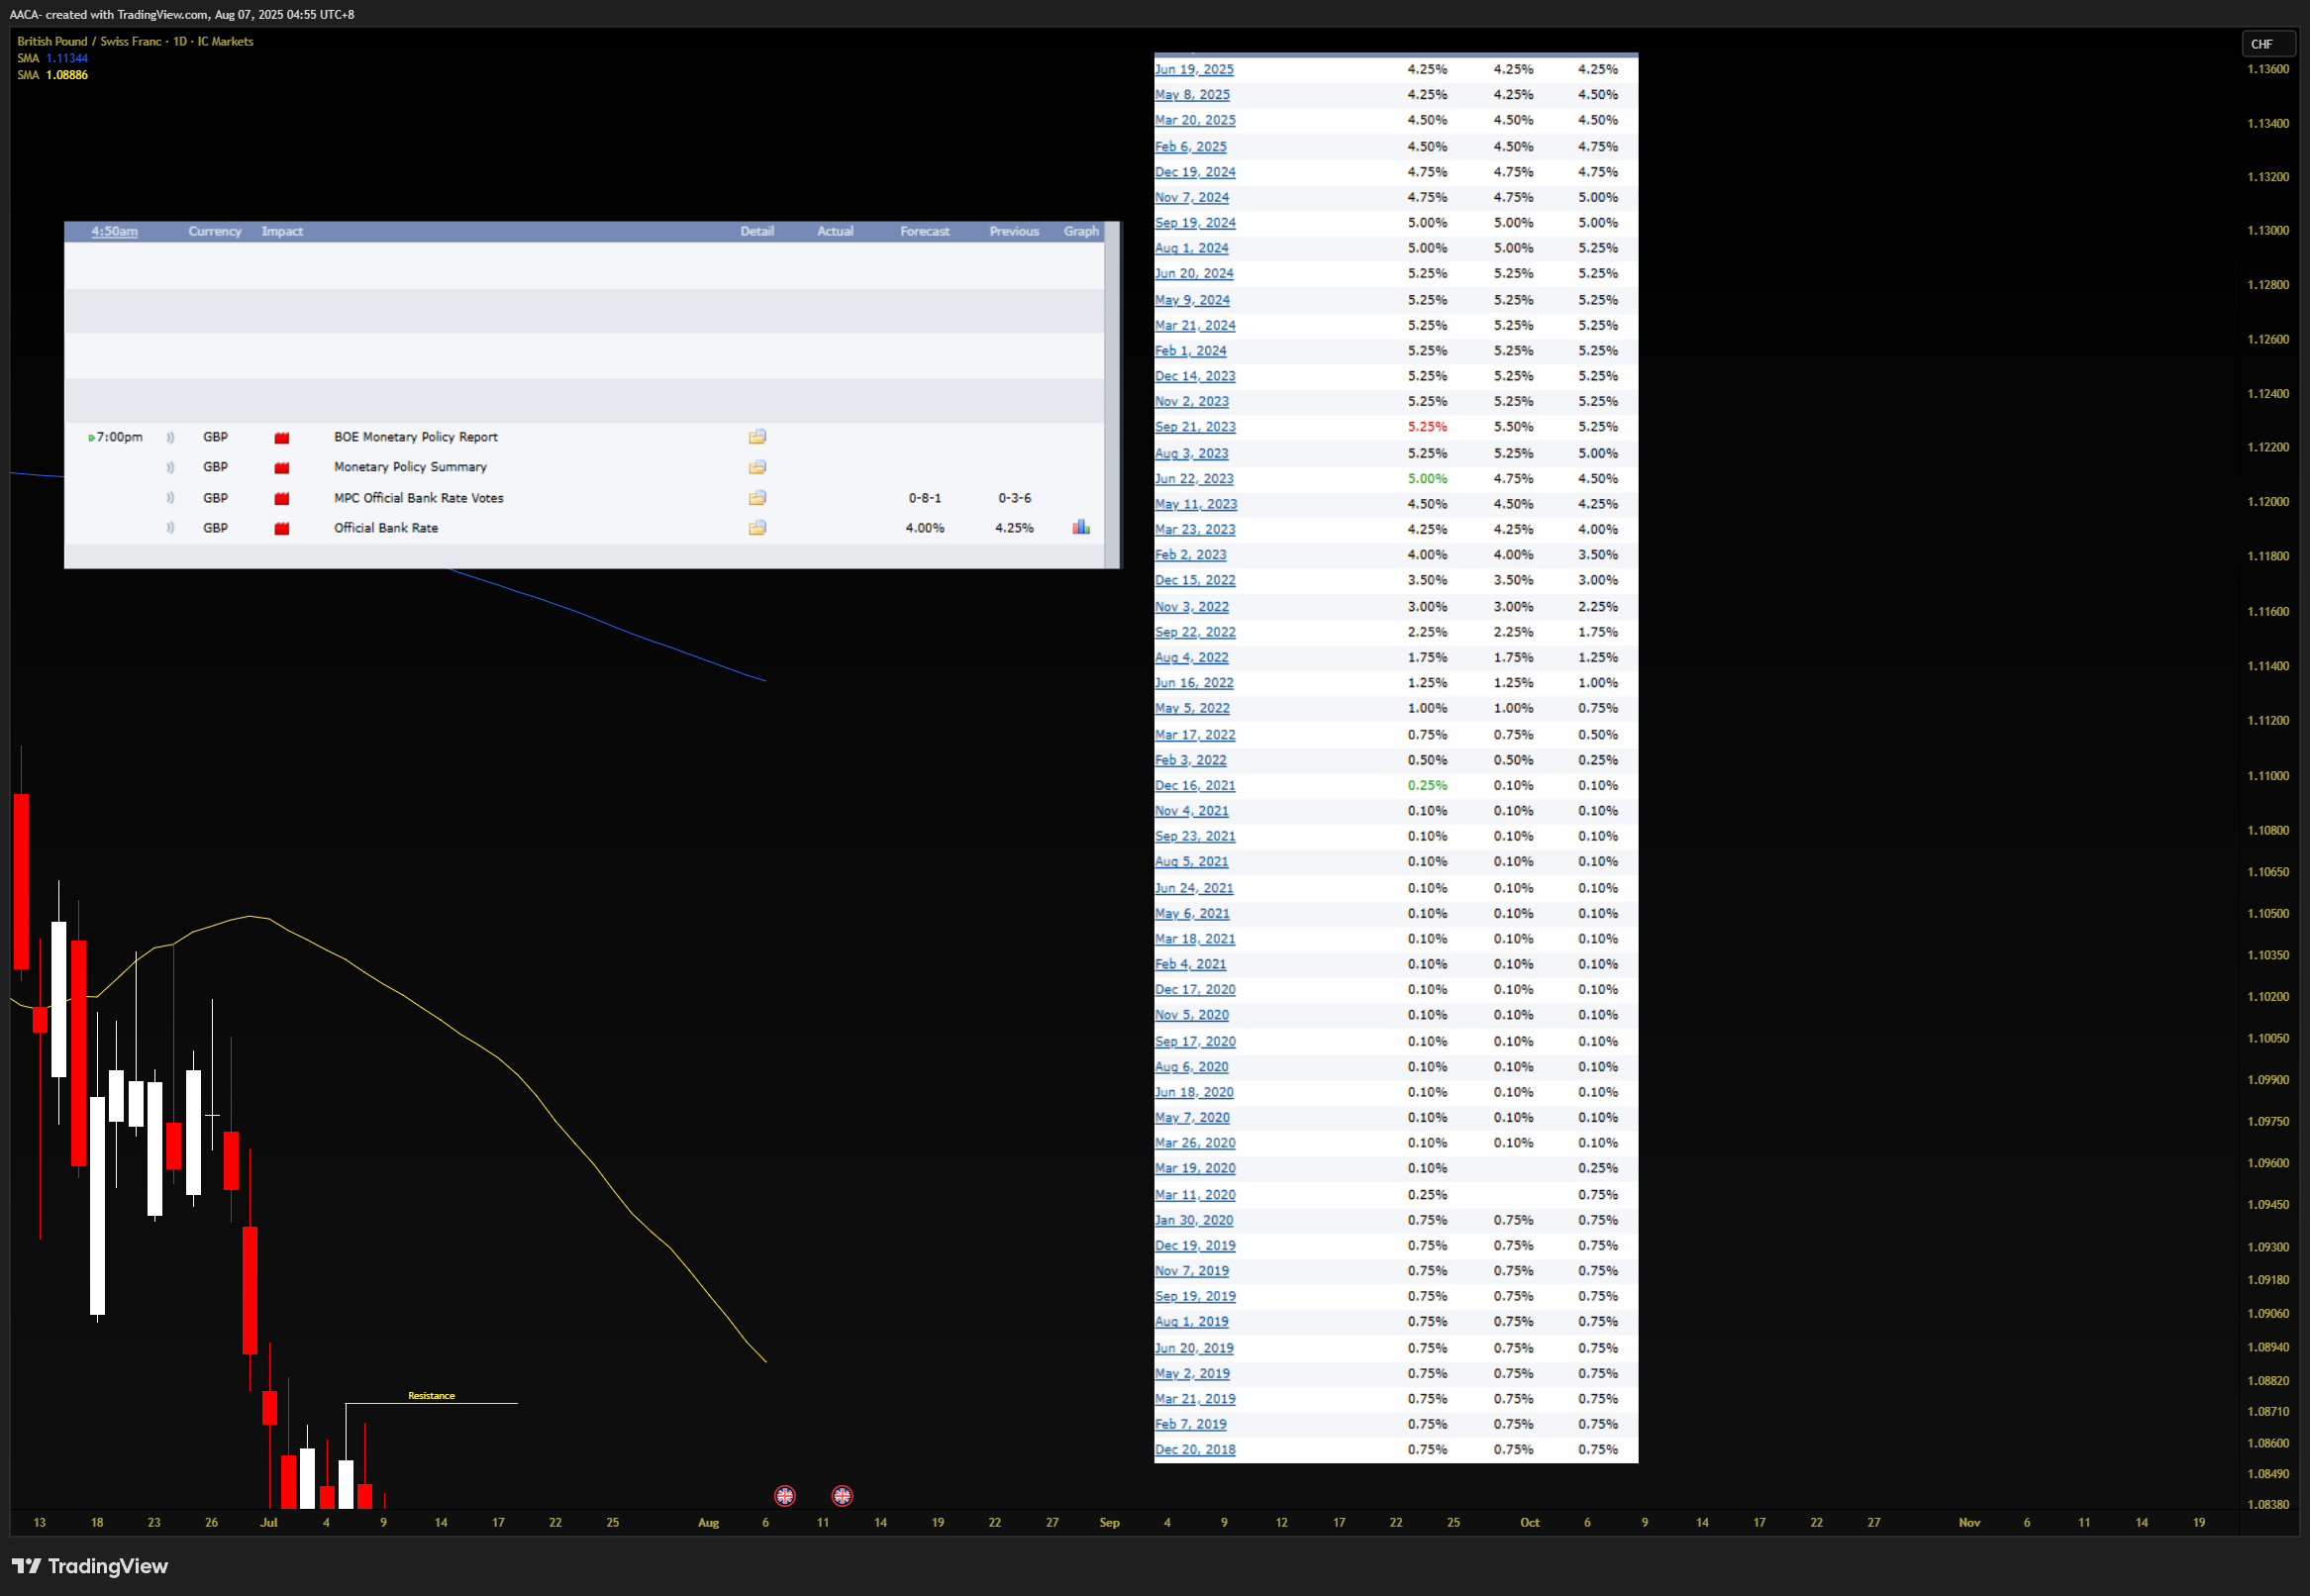
Task: Toggle alert speaker icon for BOE Monetary Policy Report
Action: pyautogui.click(x=170, y=437)
